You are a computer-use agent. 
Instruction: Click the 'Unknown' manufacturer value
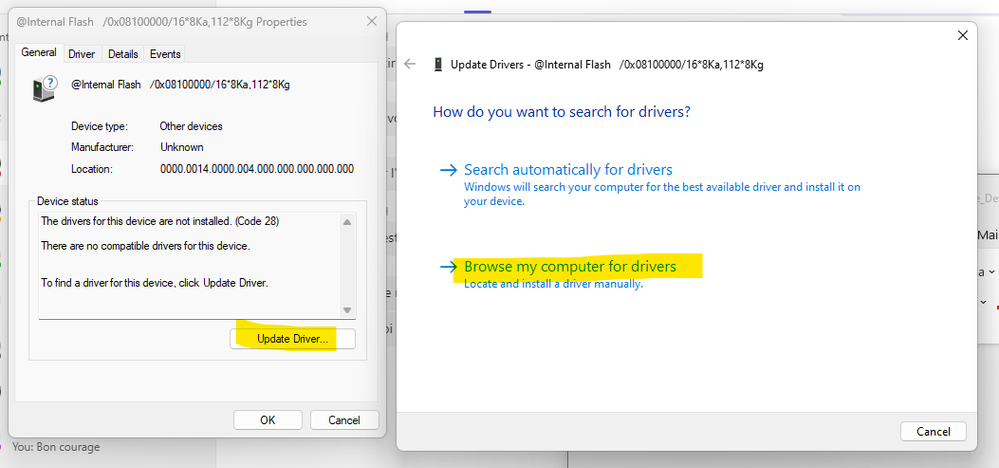pos(182,147)
